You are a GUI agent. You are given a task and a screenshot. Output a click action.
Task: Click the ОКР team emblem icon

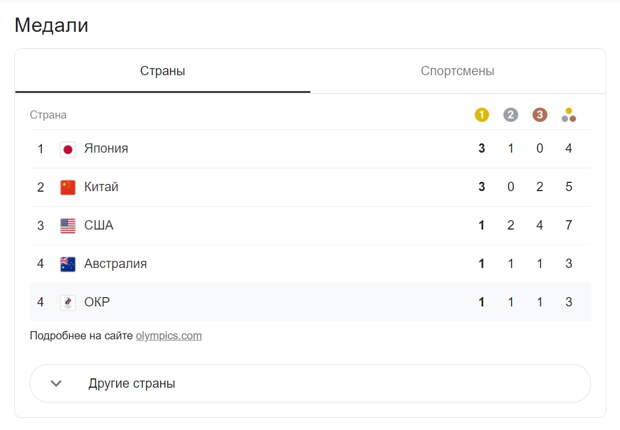coord(68,303)
